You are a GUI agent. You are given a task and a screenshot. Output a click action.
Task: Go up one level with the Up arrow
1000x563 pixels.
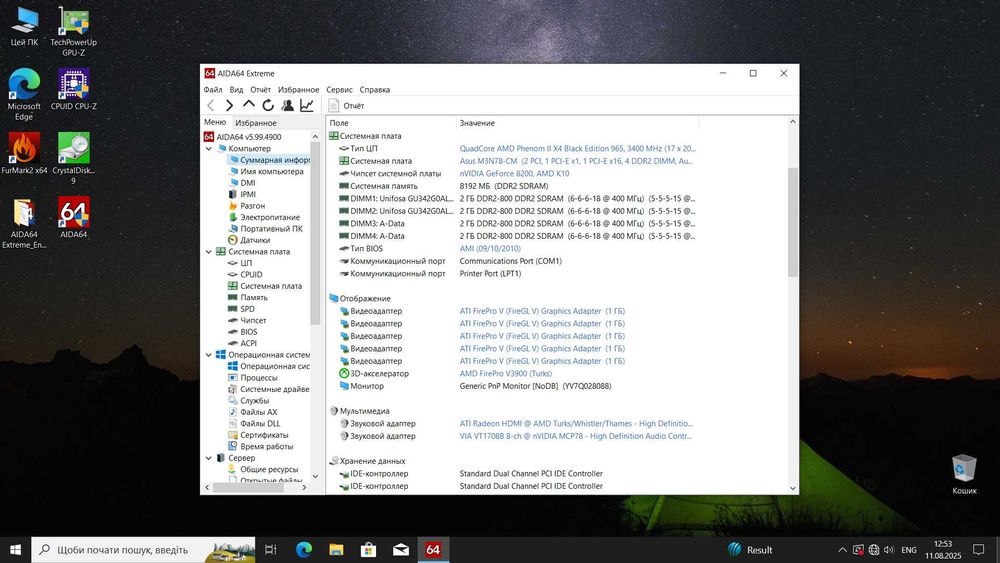(249, 105)
